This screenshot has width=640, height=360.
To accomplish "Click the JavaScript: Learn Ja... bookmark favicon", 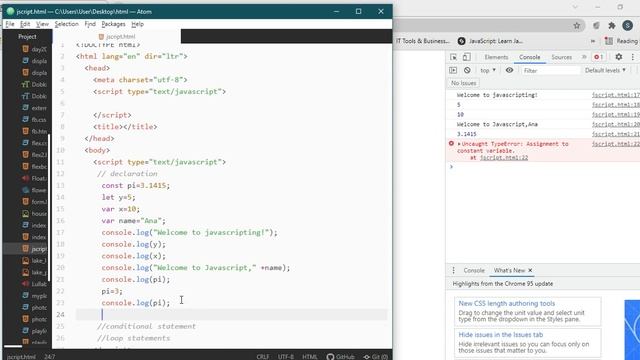I will pyautogui.click(x=462, y=41).
